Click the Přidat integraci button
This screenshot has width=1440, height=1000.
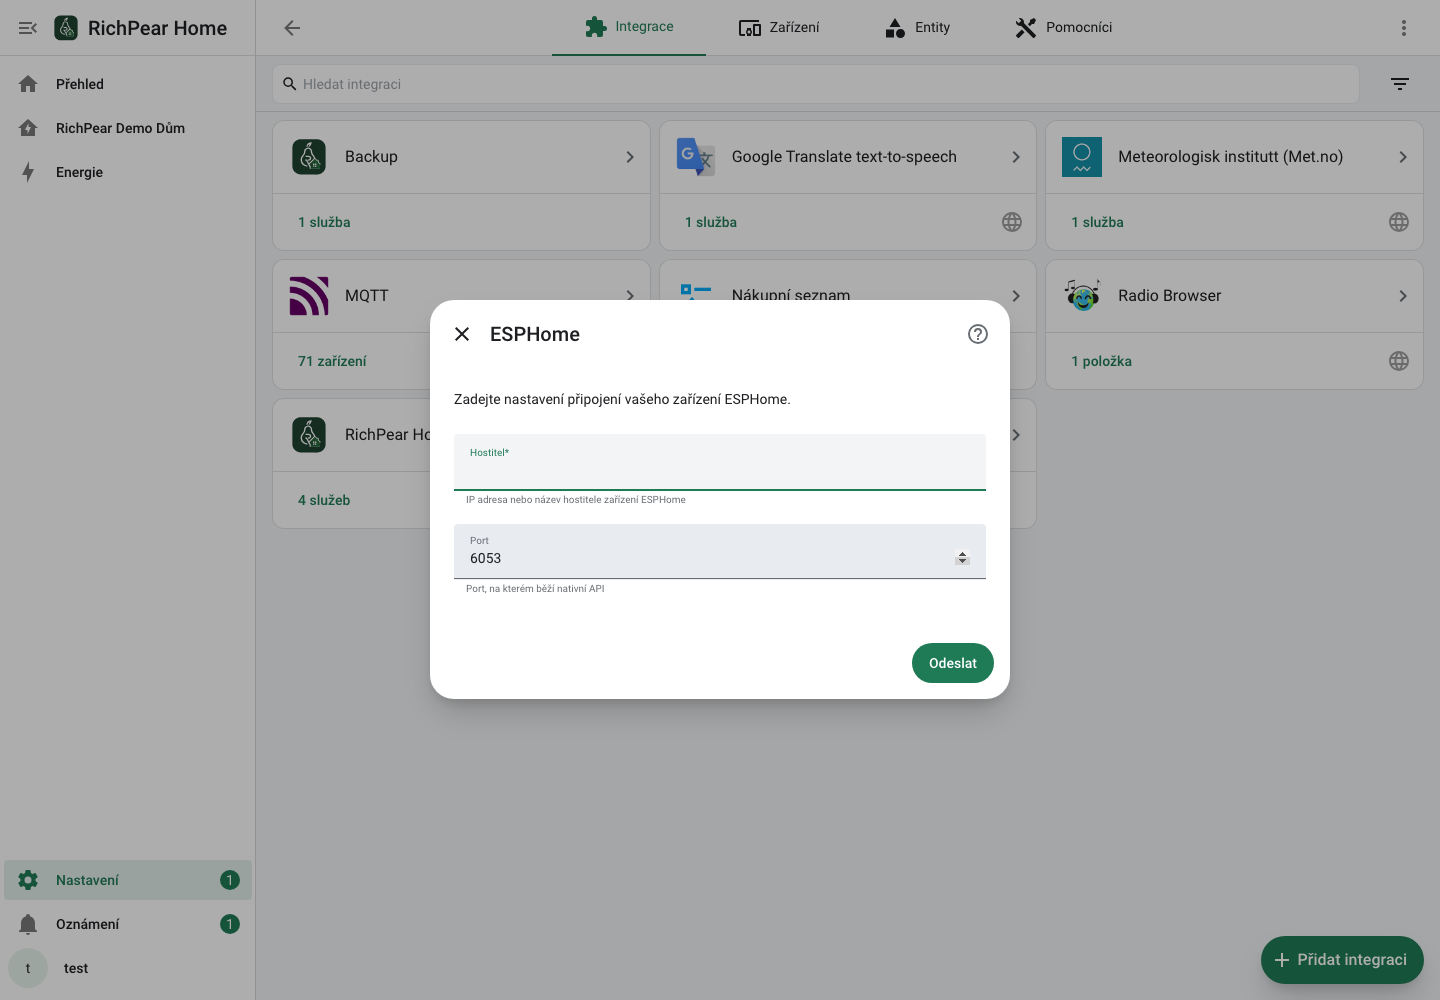(1342, 960)
